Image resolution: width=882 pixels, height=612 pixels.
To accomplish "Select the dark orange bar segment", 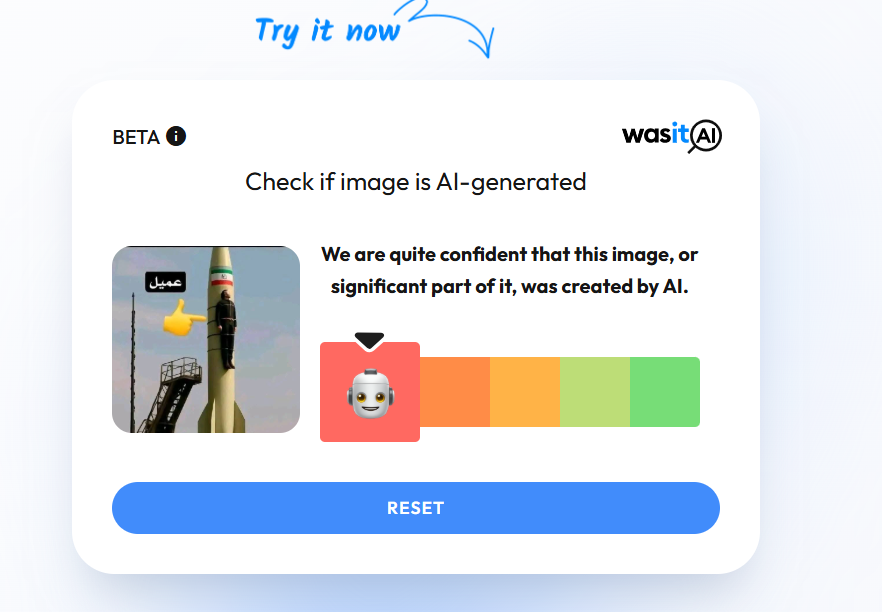I will click(455, 392).
